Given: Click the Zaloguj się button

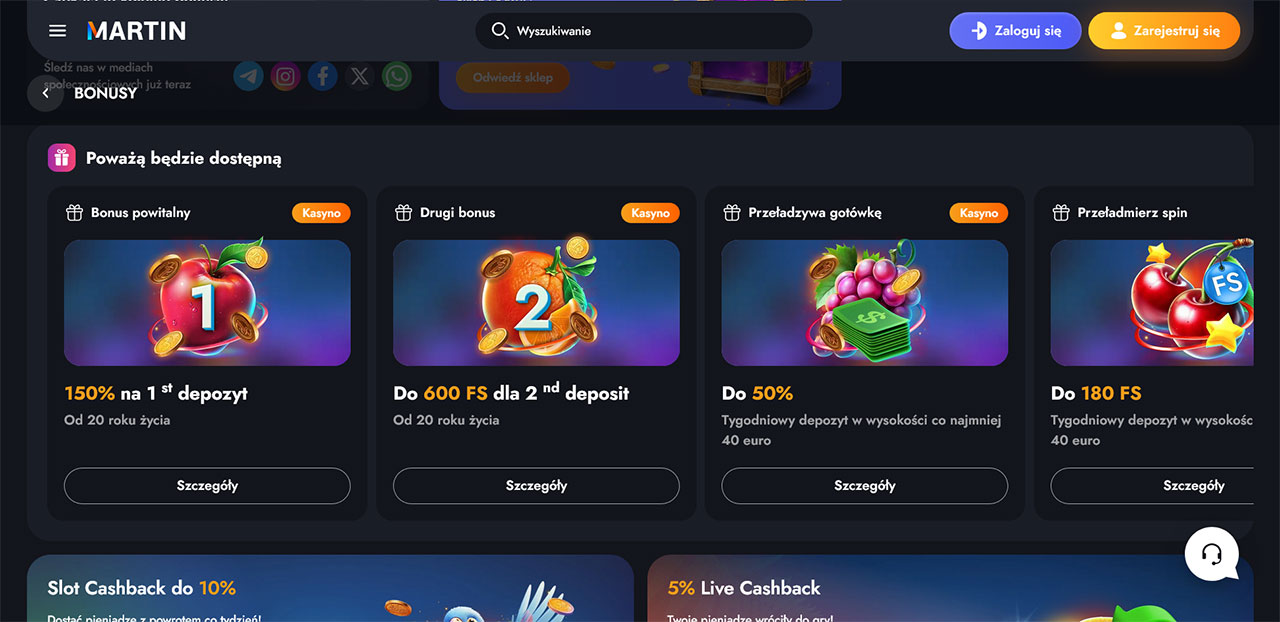Looking at the screenshot, I should (1016, 31).
